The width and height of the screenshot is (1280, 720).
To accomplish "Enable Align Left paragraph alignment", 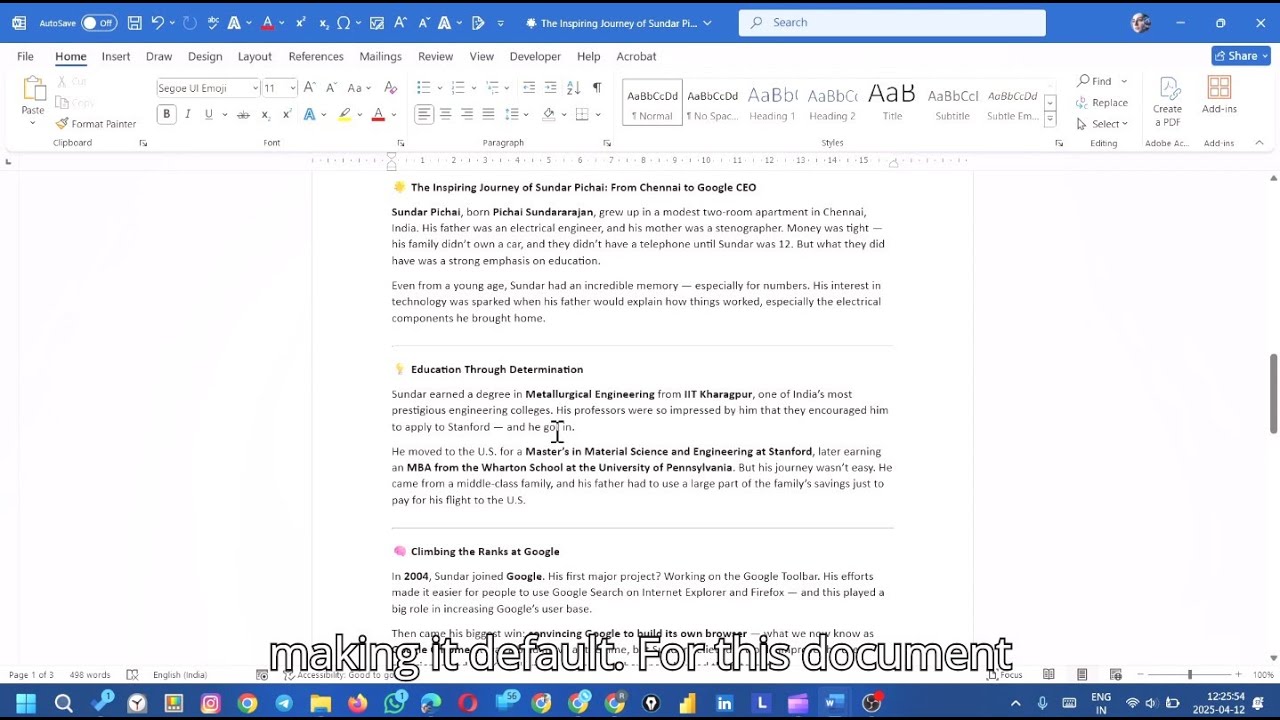I will (x=424, y=114).
